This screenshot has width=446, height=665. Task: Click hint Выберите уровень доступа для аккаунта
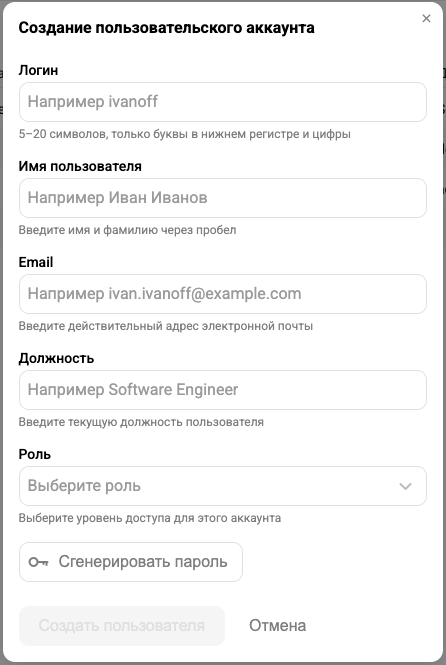point(150,518)
